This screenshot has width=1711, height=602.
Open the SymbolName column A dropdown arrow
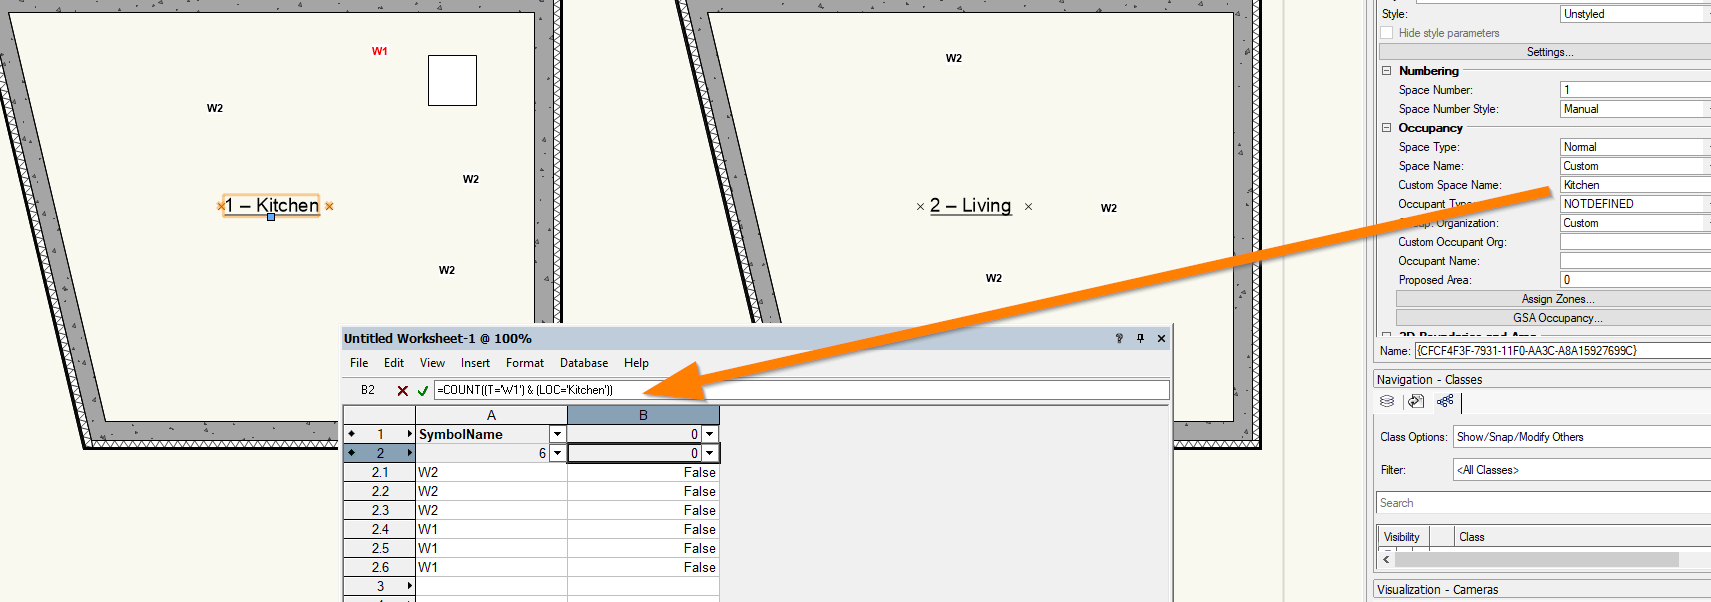557,434
